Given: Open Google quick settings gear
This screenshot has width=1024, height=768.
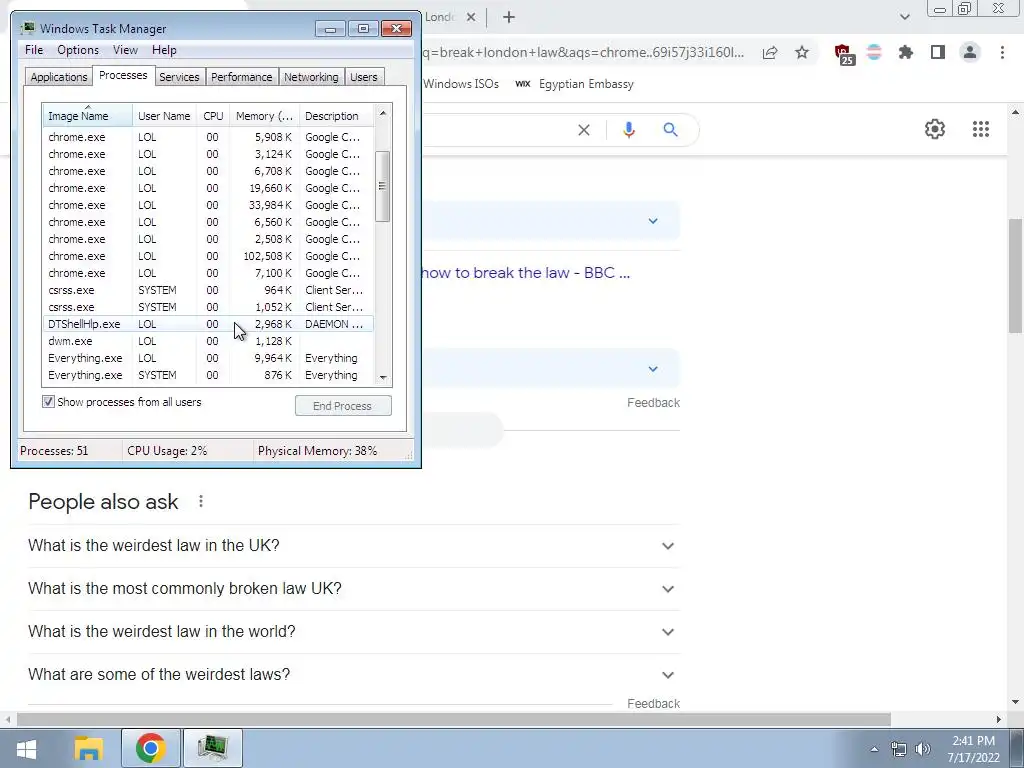Looking at the screenshot, I should point(935,129).
